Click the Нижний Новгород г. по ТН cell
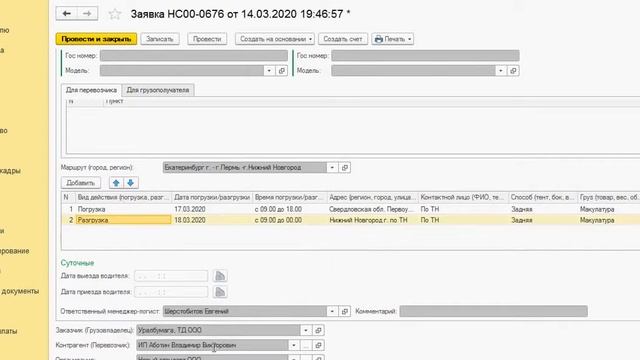 click(x=372, y=220)
